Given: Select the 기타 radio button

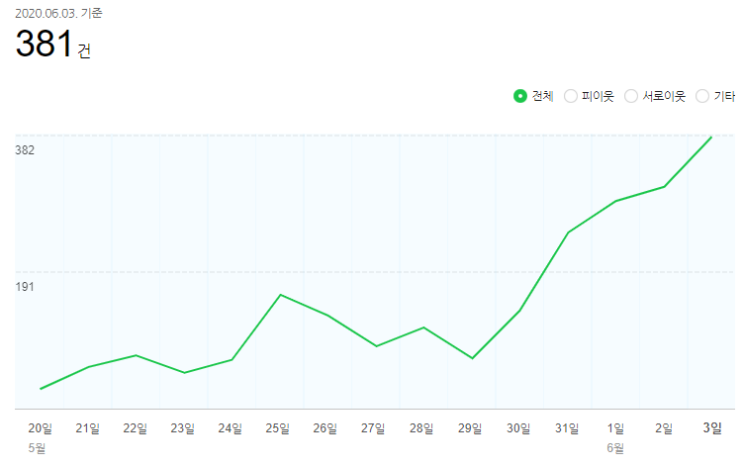Looking at the screenshot, I should point(702,96).
